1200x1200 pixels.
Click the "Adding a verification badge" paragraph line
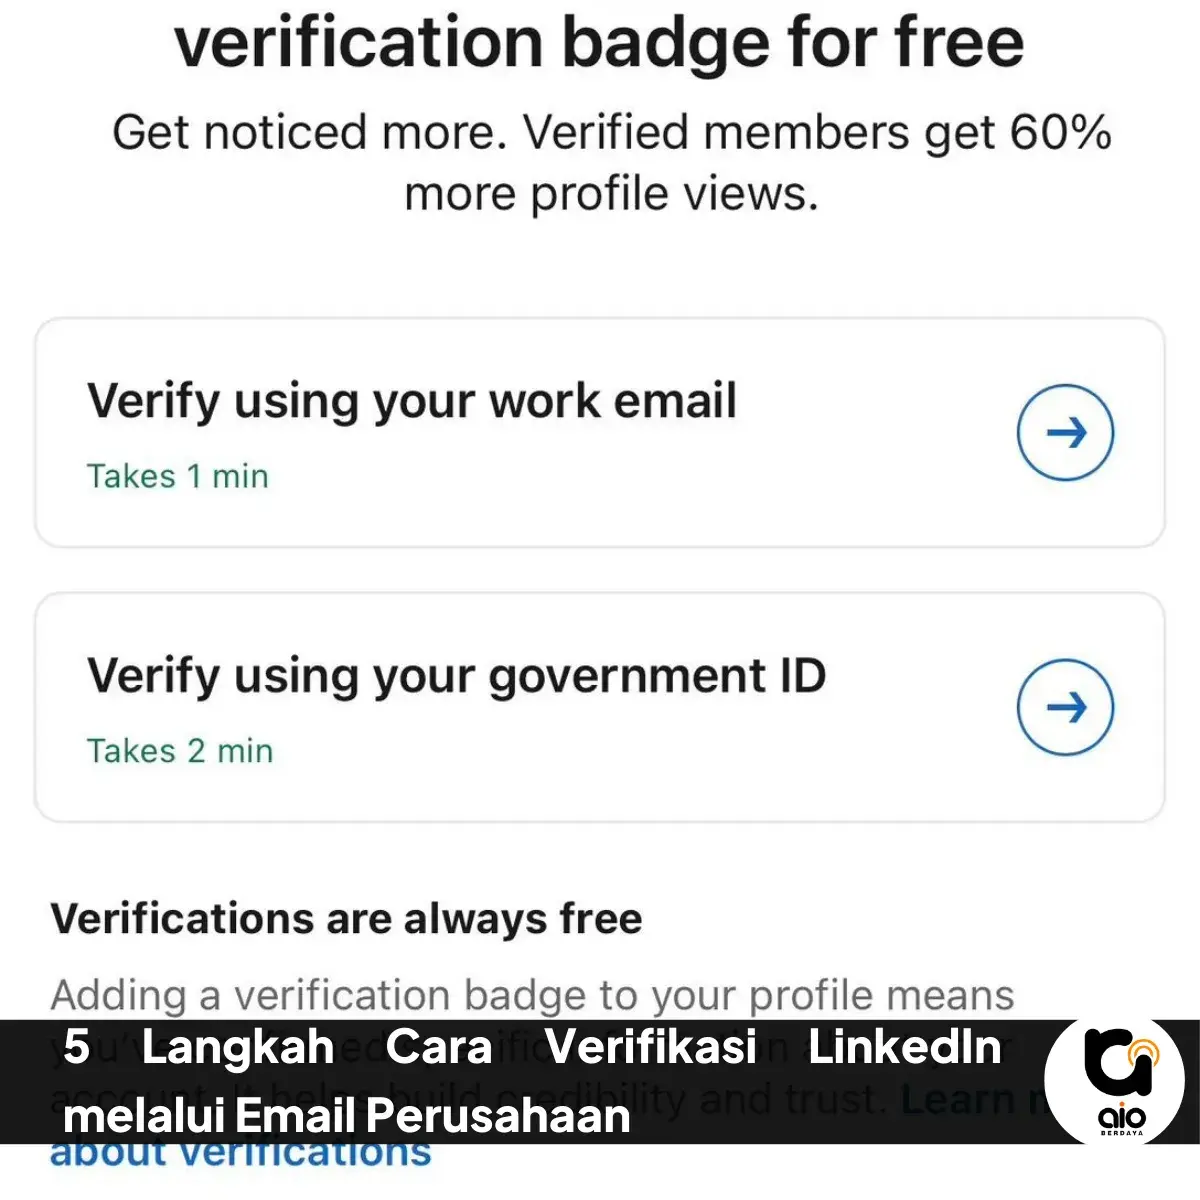[532, 996]
